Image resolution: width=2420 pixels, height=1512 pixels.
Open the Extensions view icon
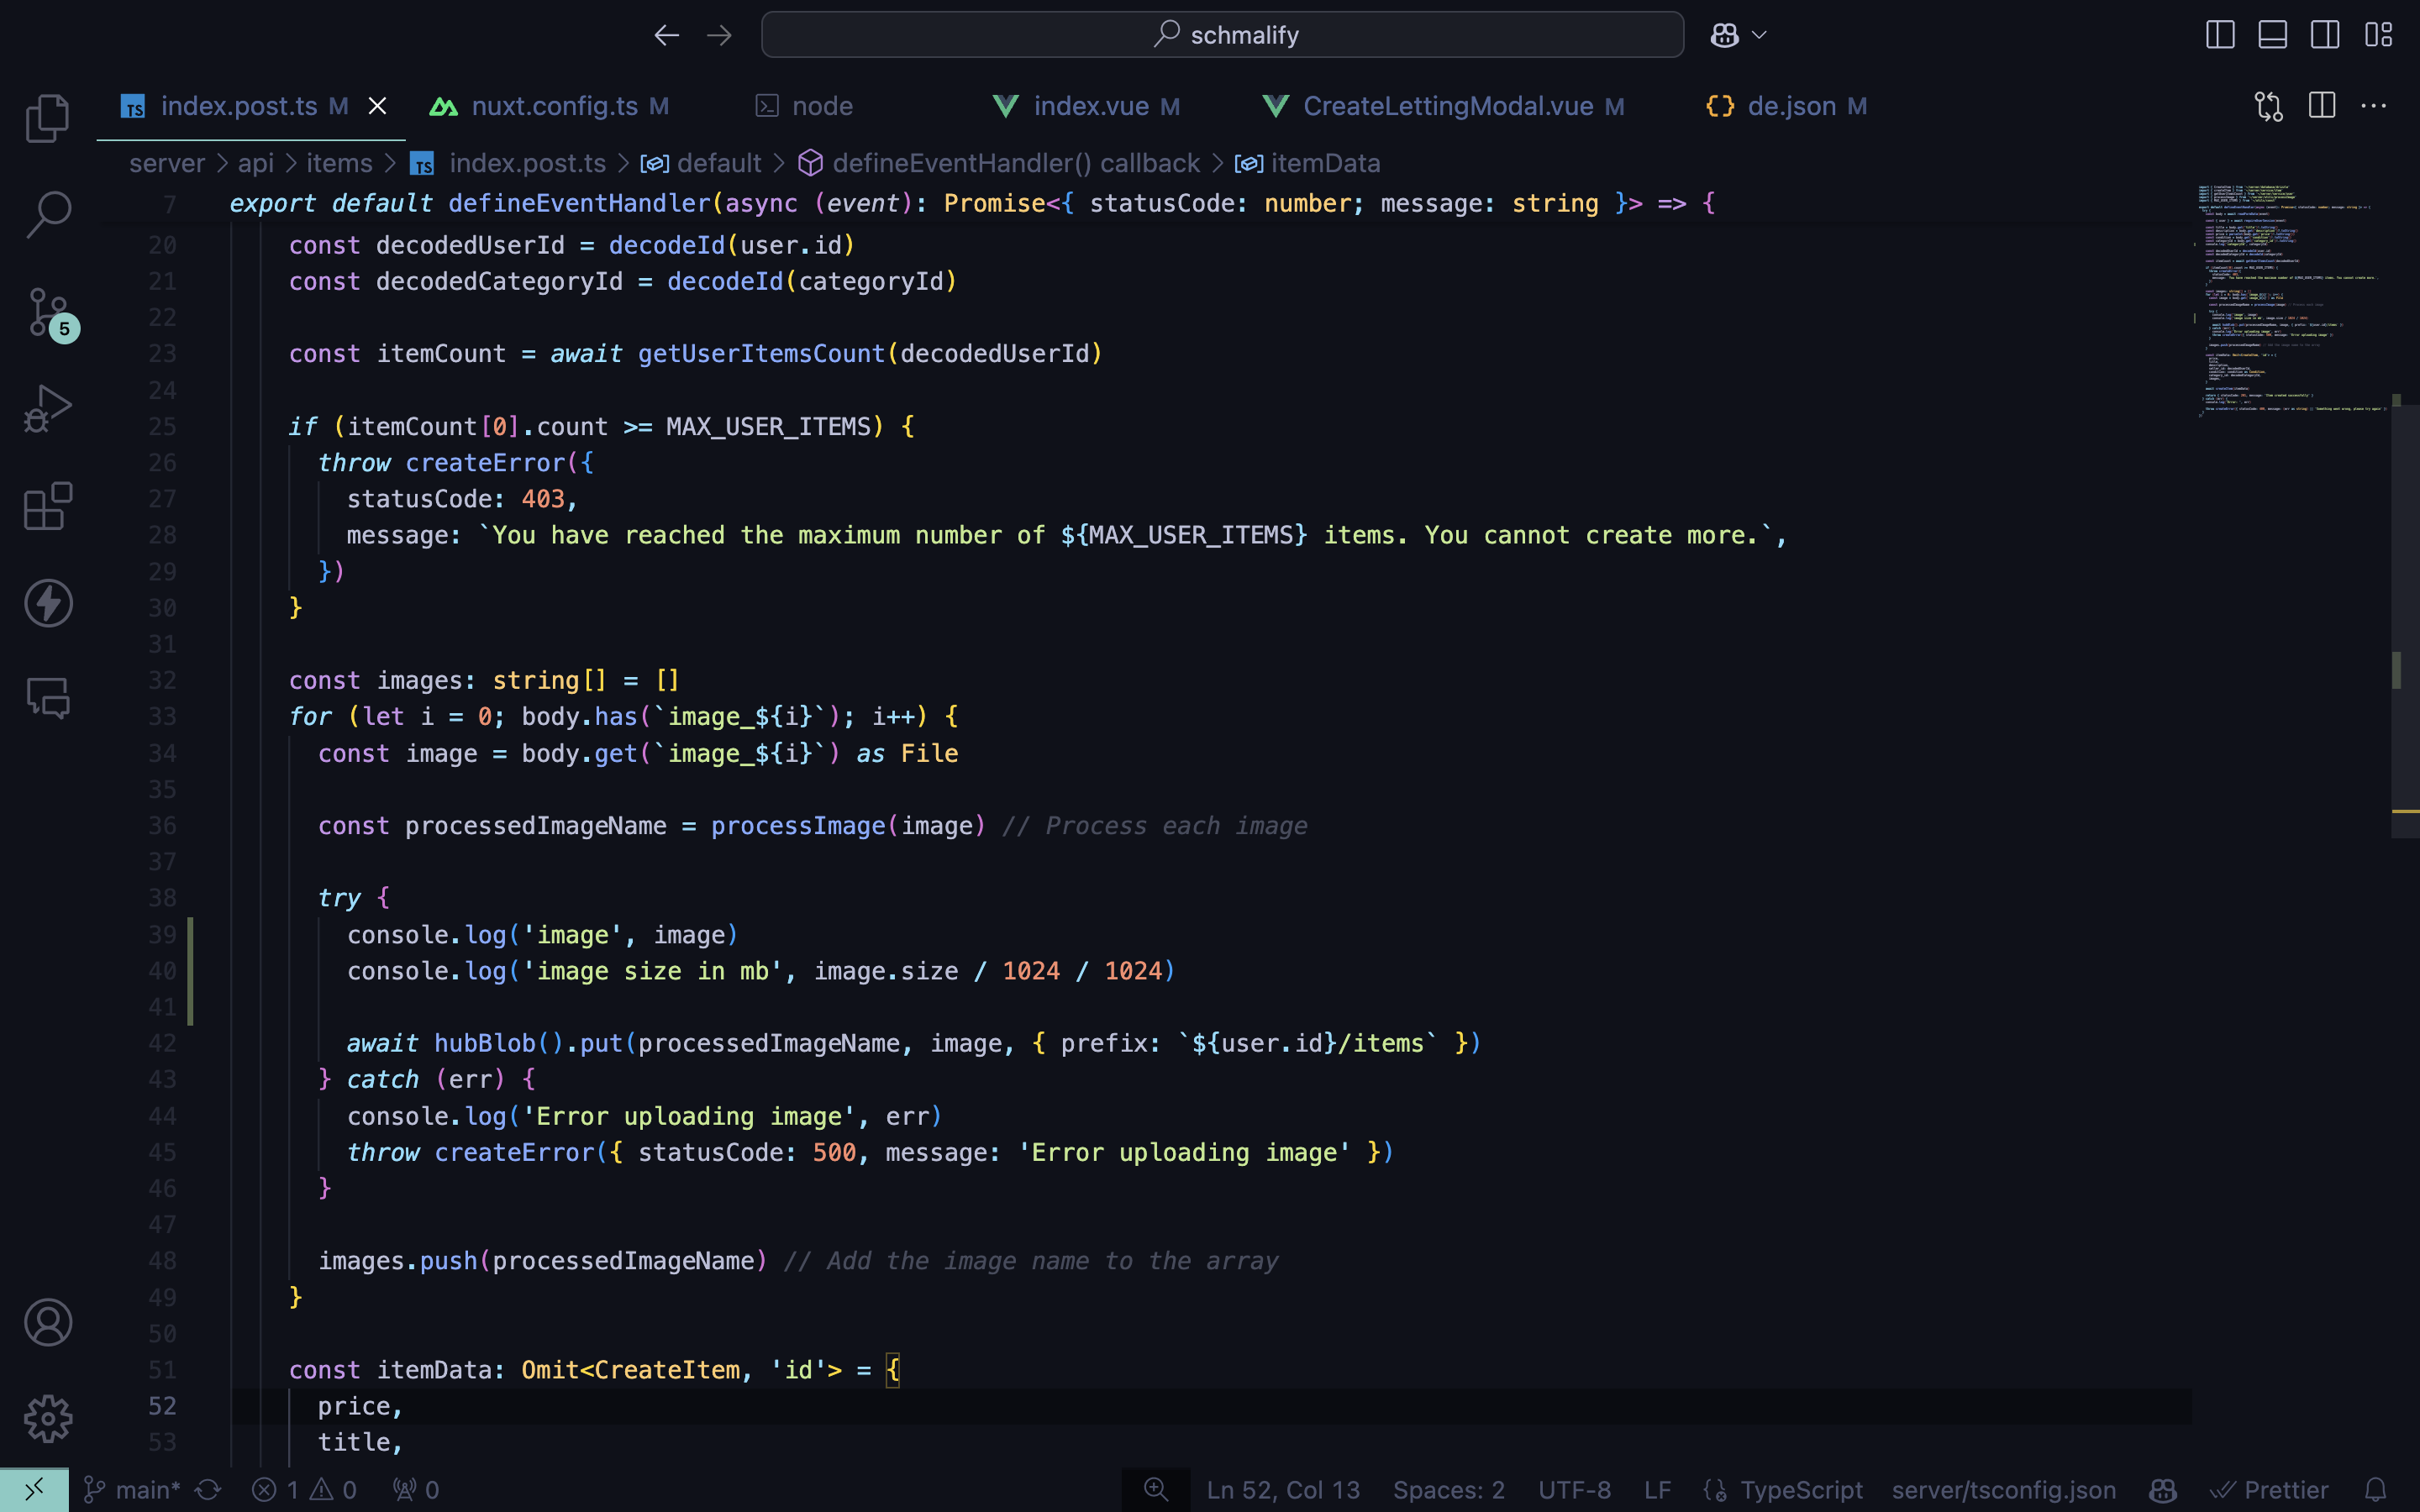47,506
